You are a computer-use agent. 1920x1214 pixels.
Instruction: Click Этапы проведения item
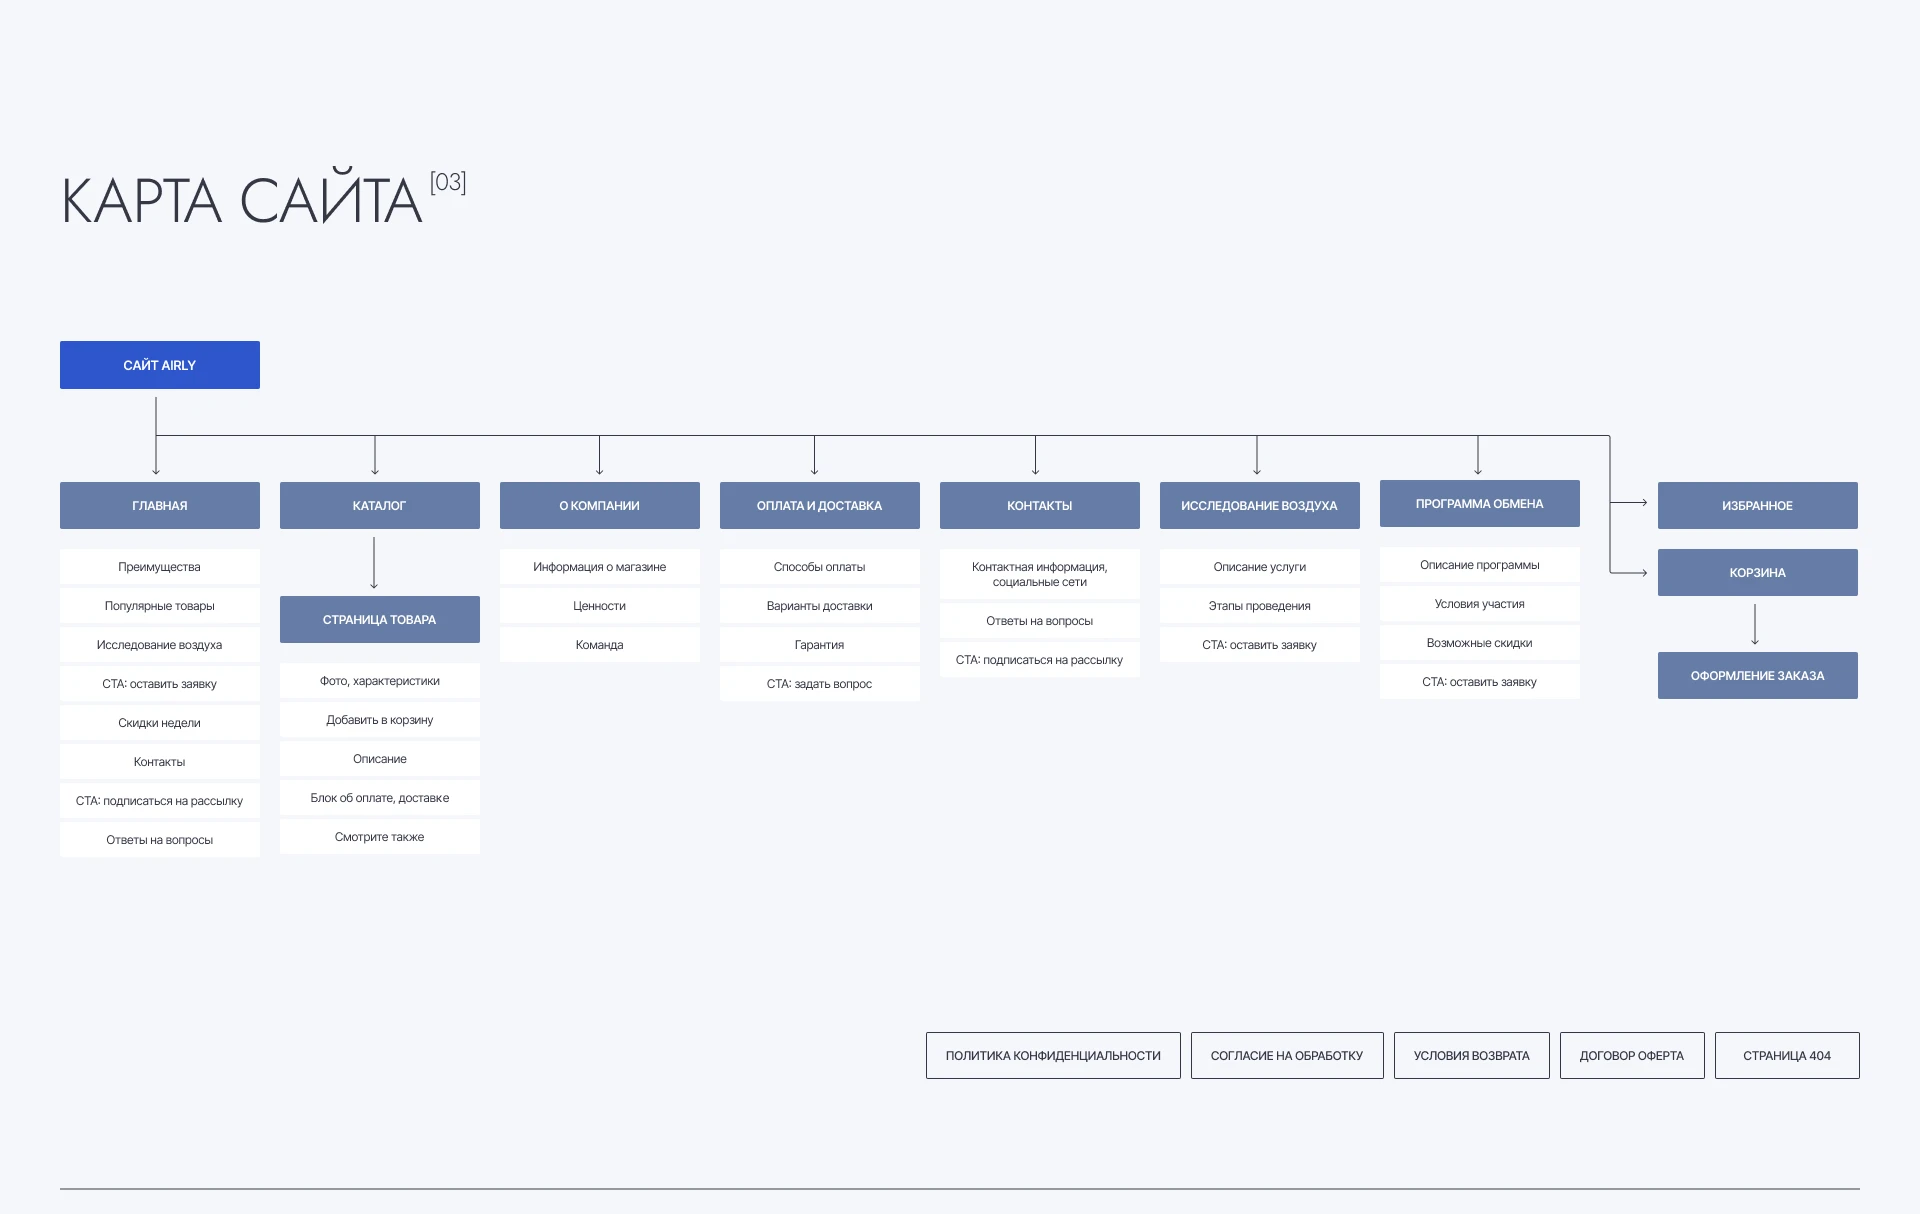click(1260, 605)
